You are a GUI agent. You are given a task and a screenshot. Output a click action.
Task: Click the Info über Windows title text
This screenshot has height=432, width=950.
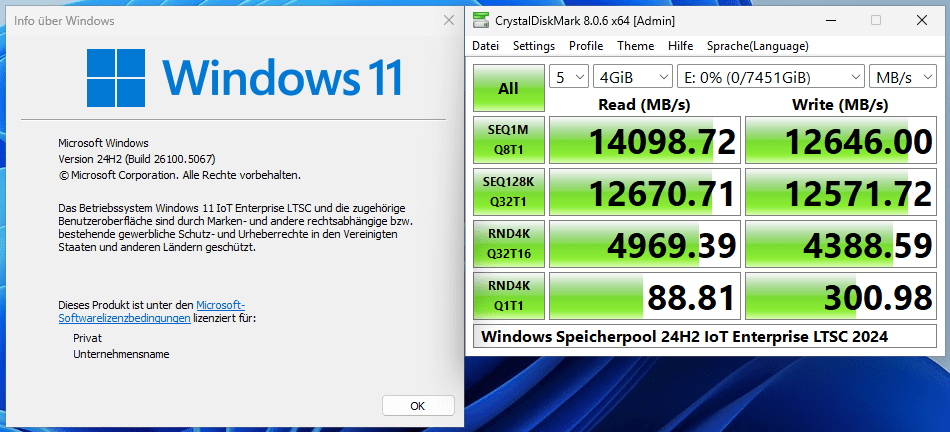[x=64, y=21]
